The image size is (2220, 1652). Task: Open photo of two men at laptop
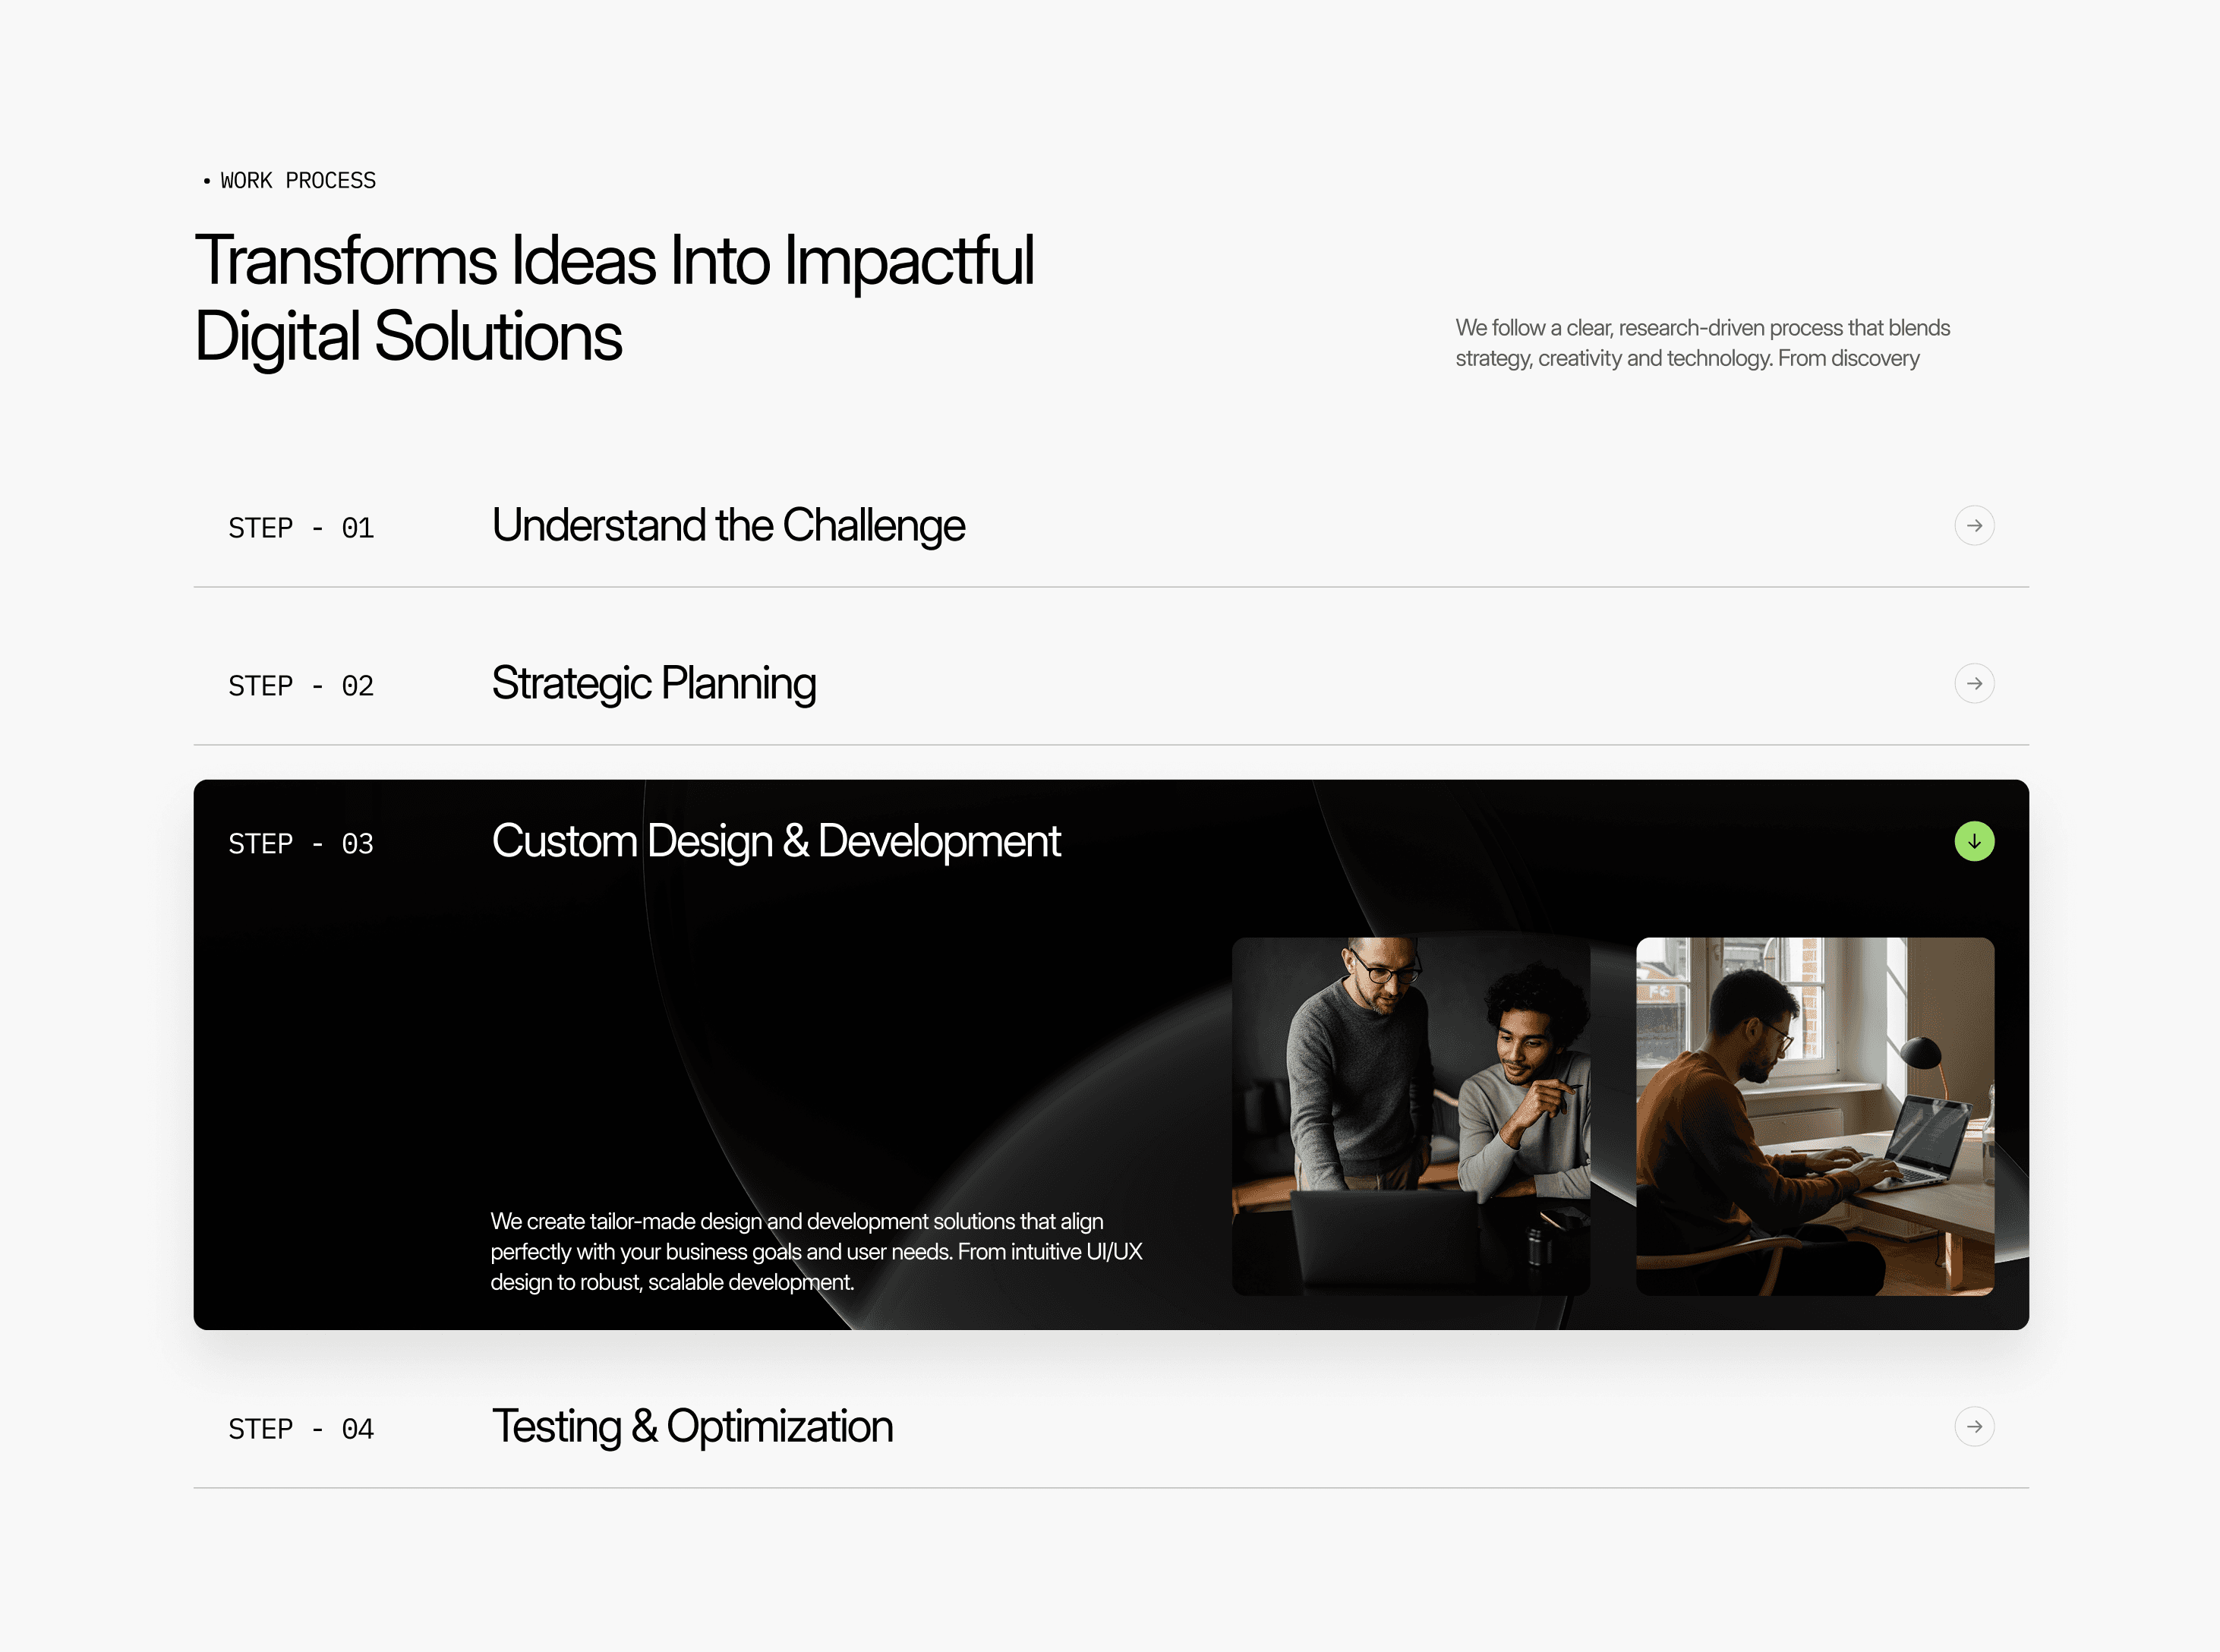[1410, 1116]
